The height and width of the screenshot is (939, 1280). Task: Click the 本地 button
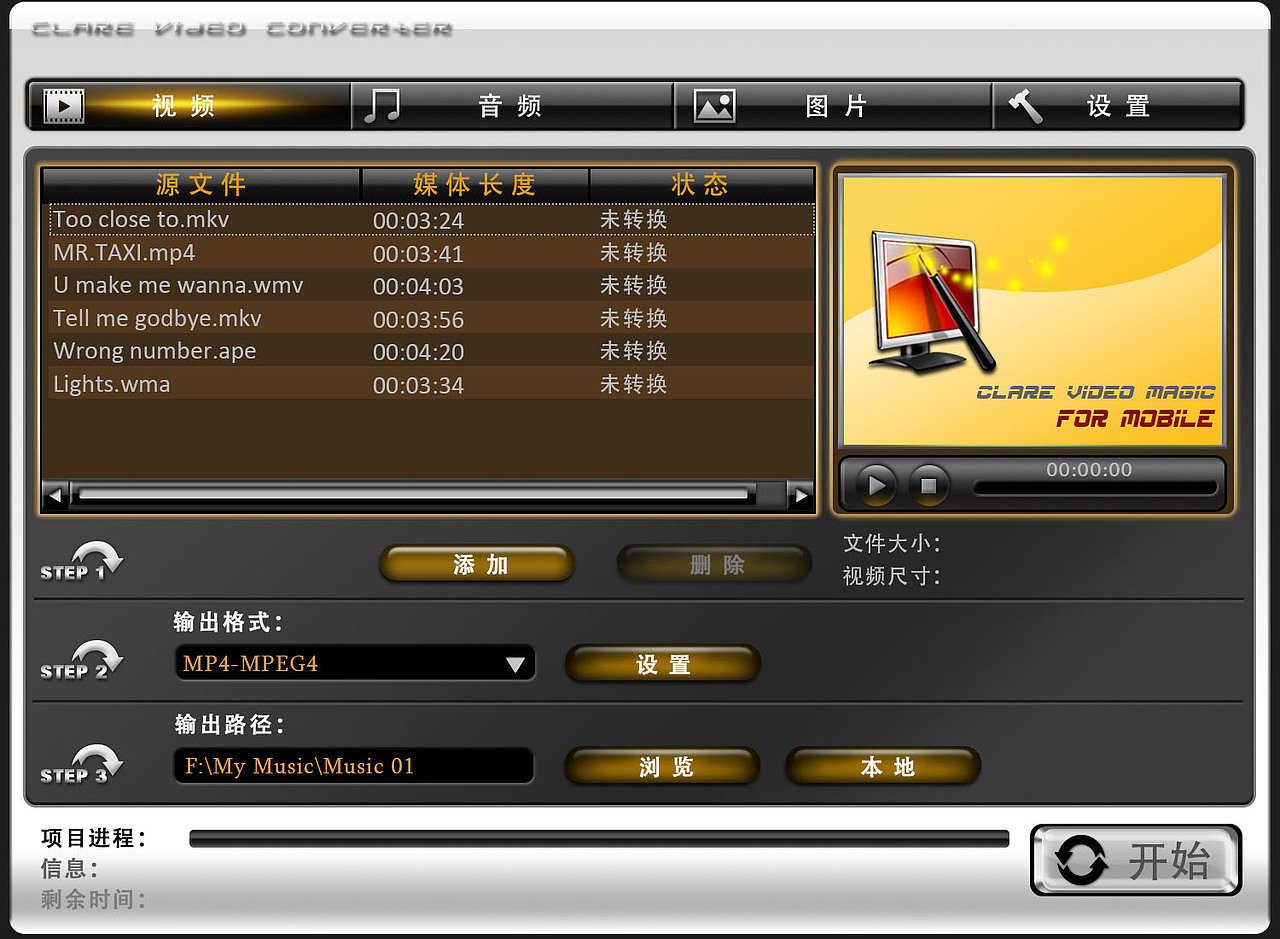882,765
